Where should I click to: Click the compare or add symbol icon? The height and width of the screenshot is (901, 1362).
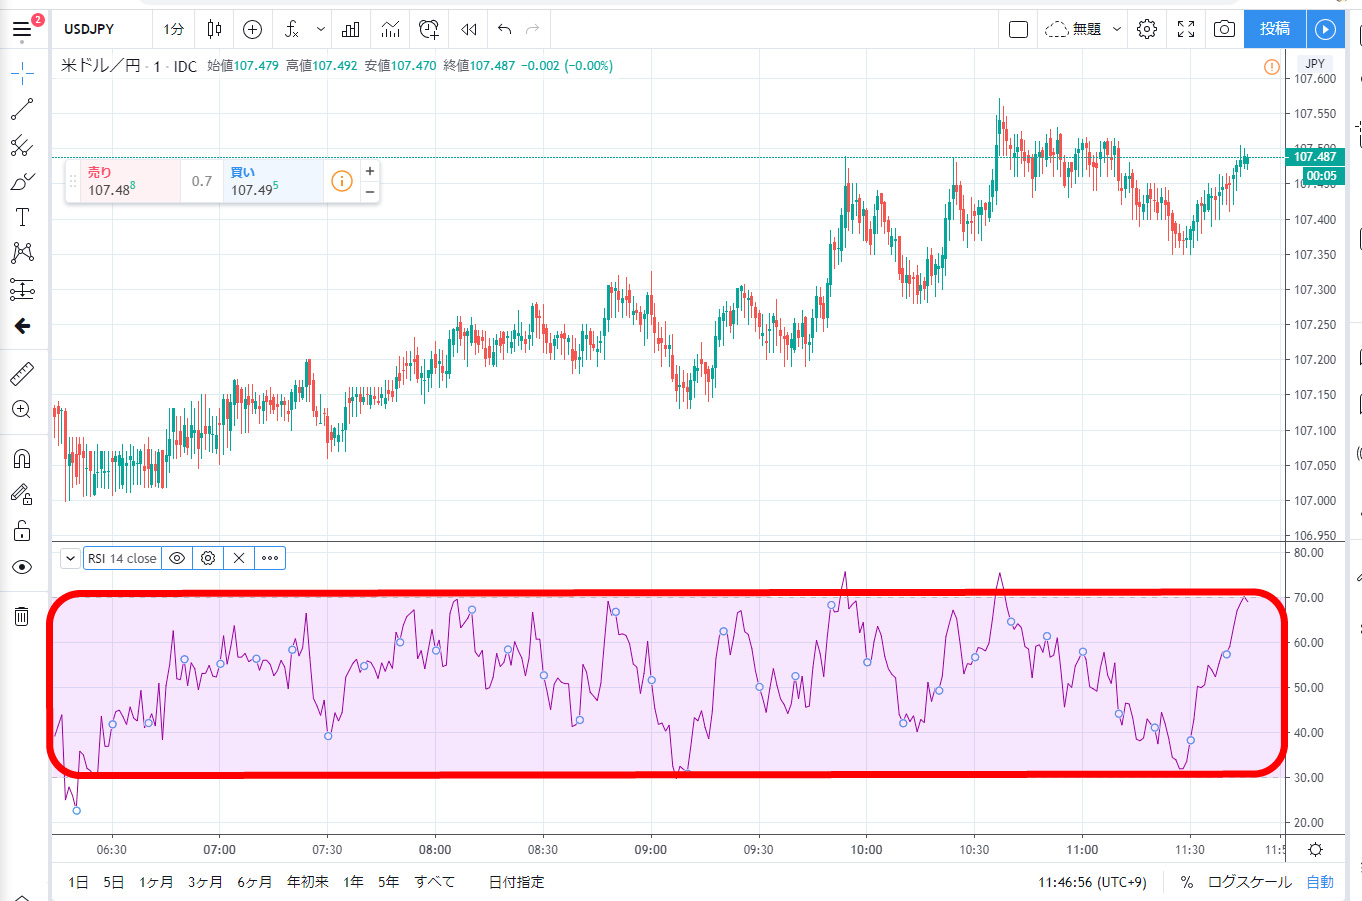(x=252, y=29)
